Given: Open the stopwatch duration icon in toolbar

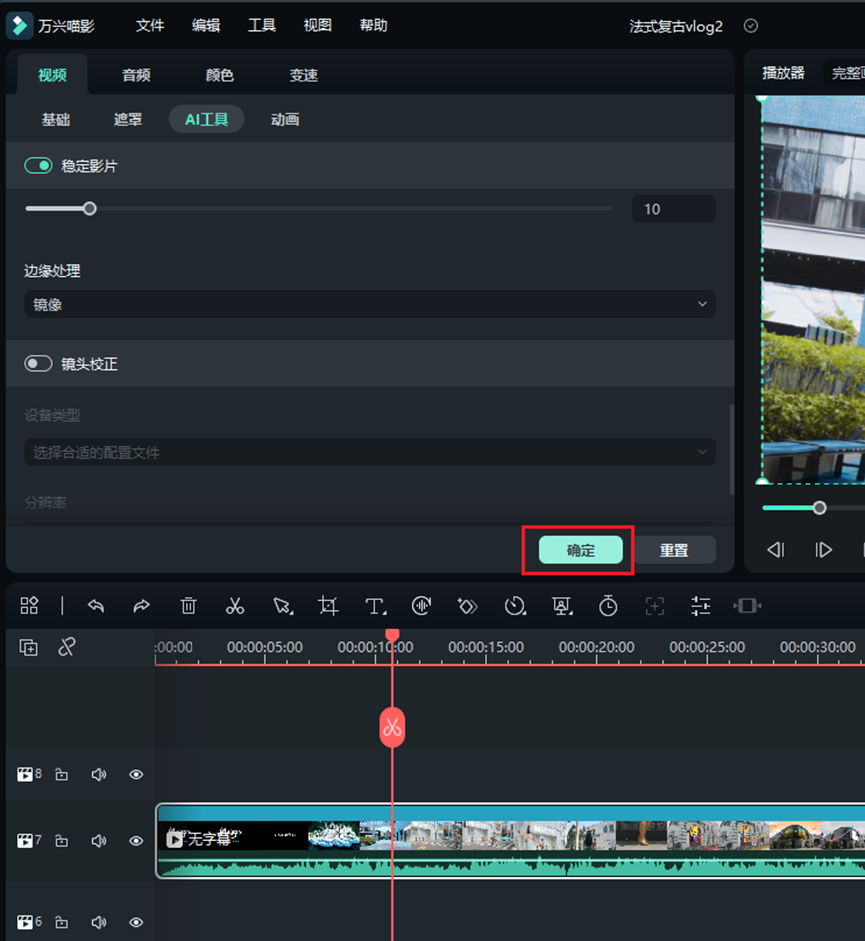Looking at the screenshot, I should [608, 606].
